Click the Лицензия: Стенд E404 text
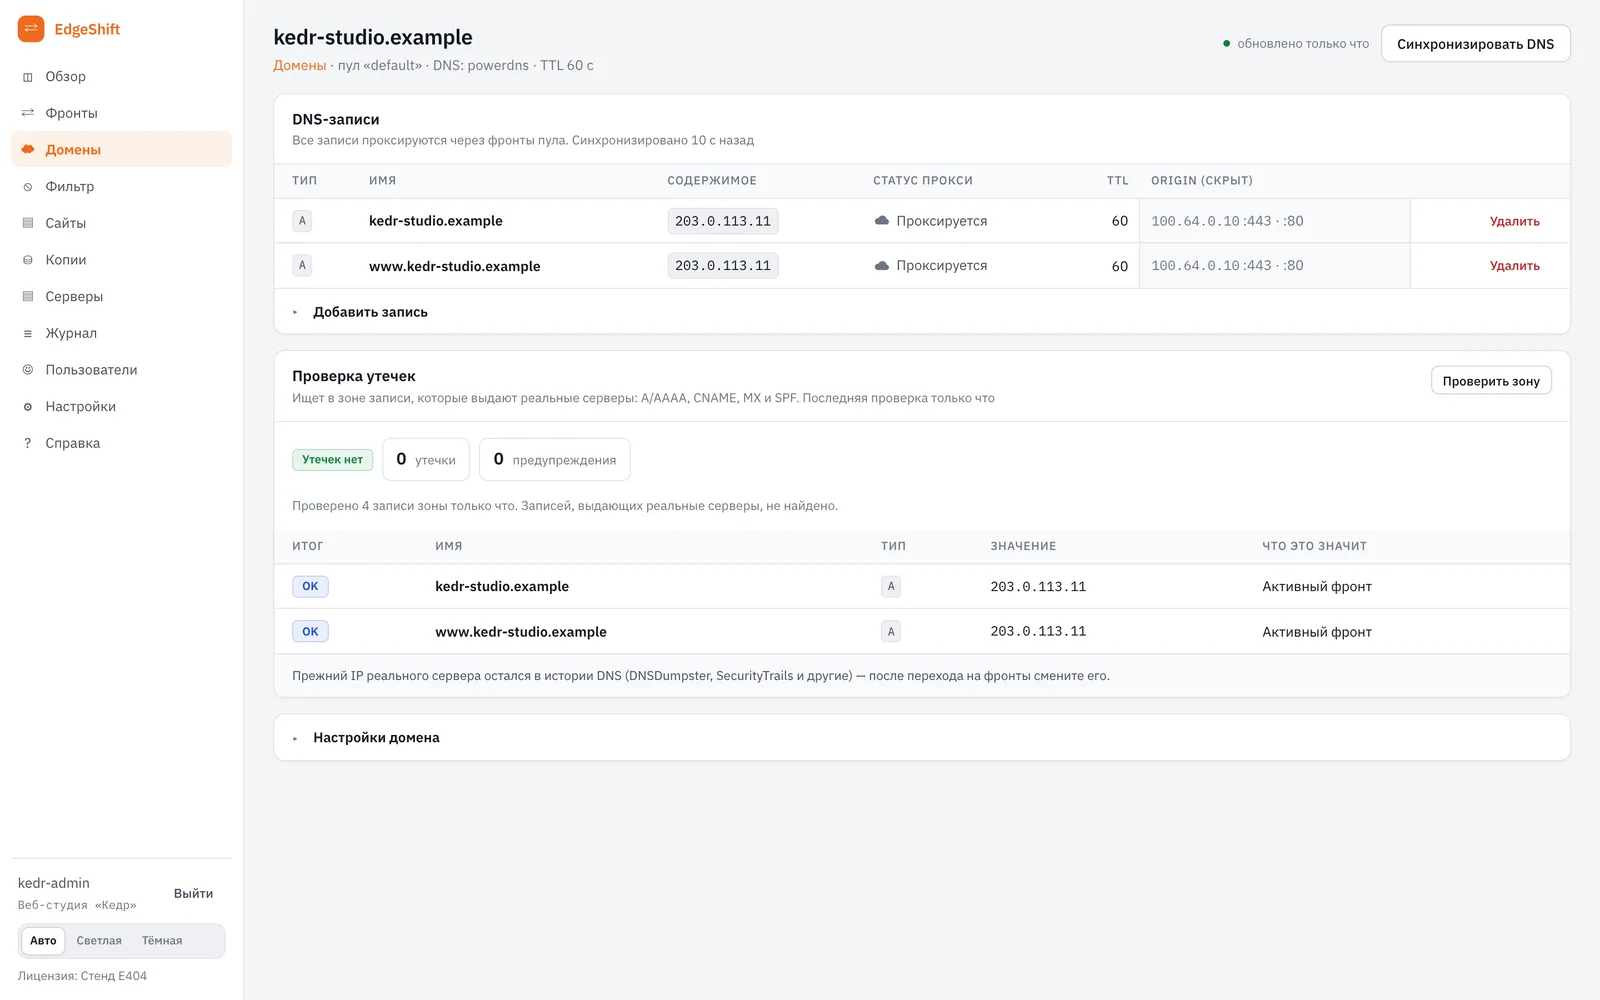The height and width of the screenshot is (1000, 1600). point(82,976)
